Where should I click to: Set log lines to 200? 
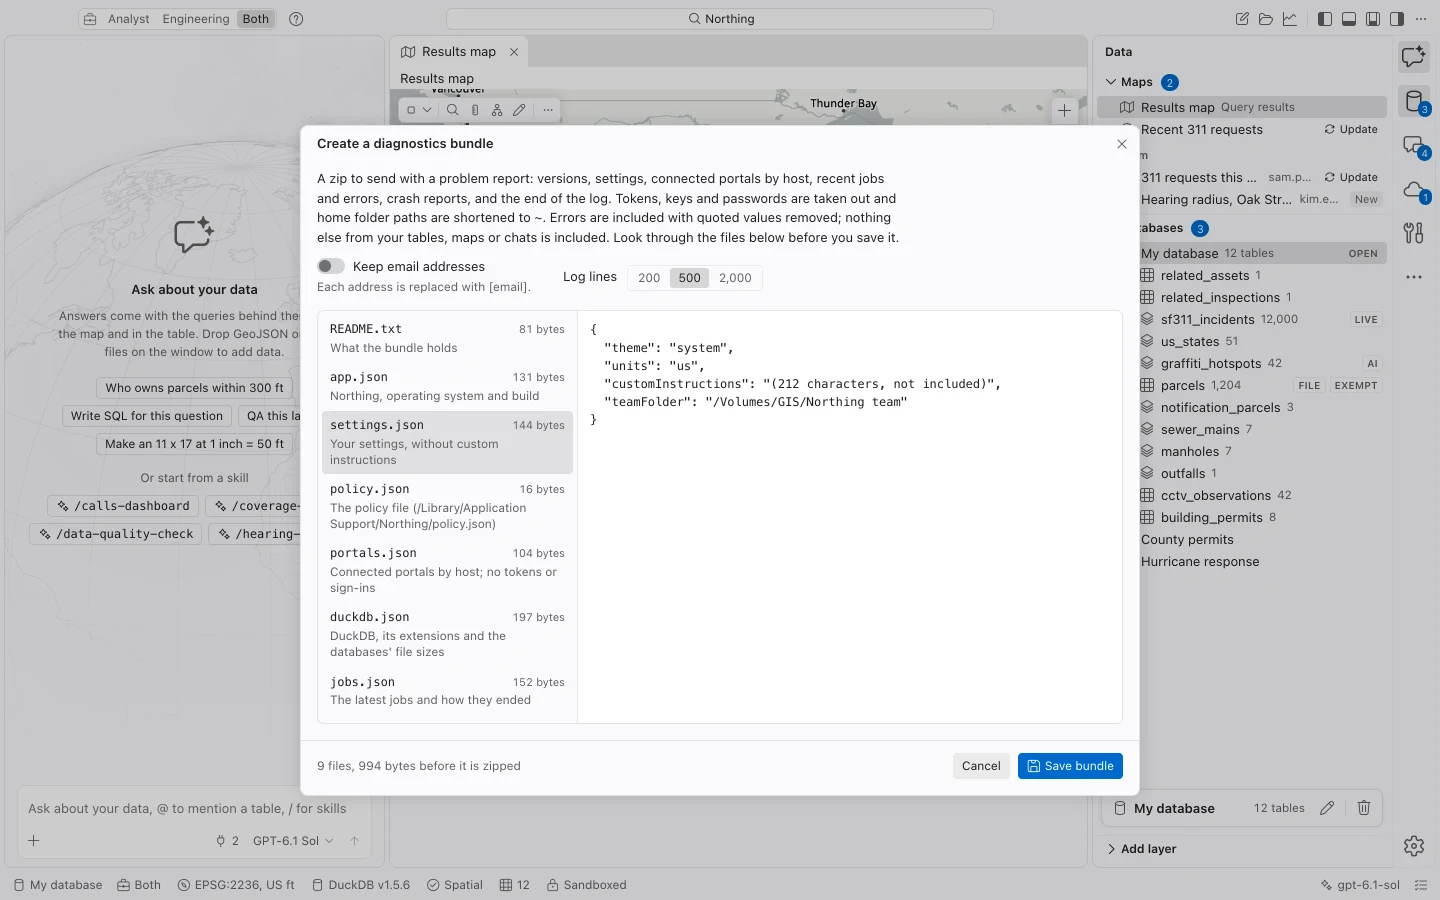coord(649,278)
